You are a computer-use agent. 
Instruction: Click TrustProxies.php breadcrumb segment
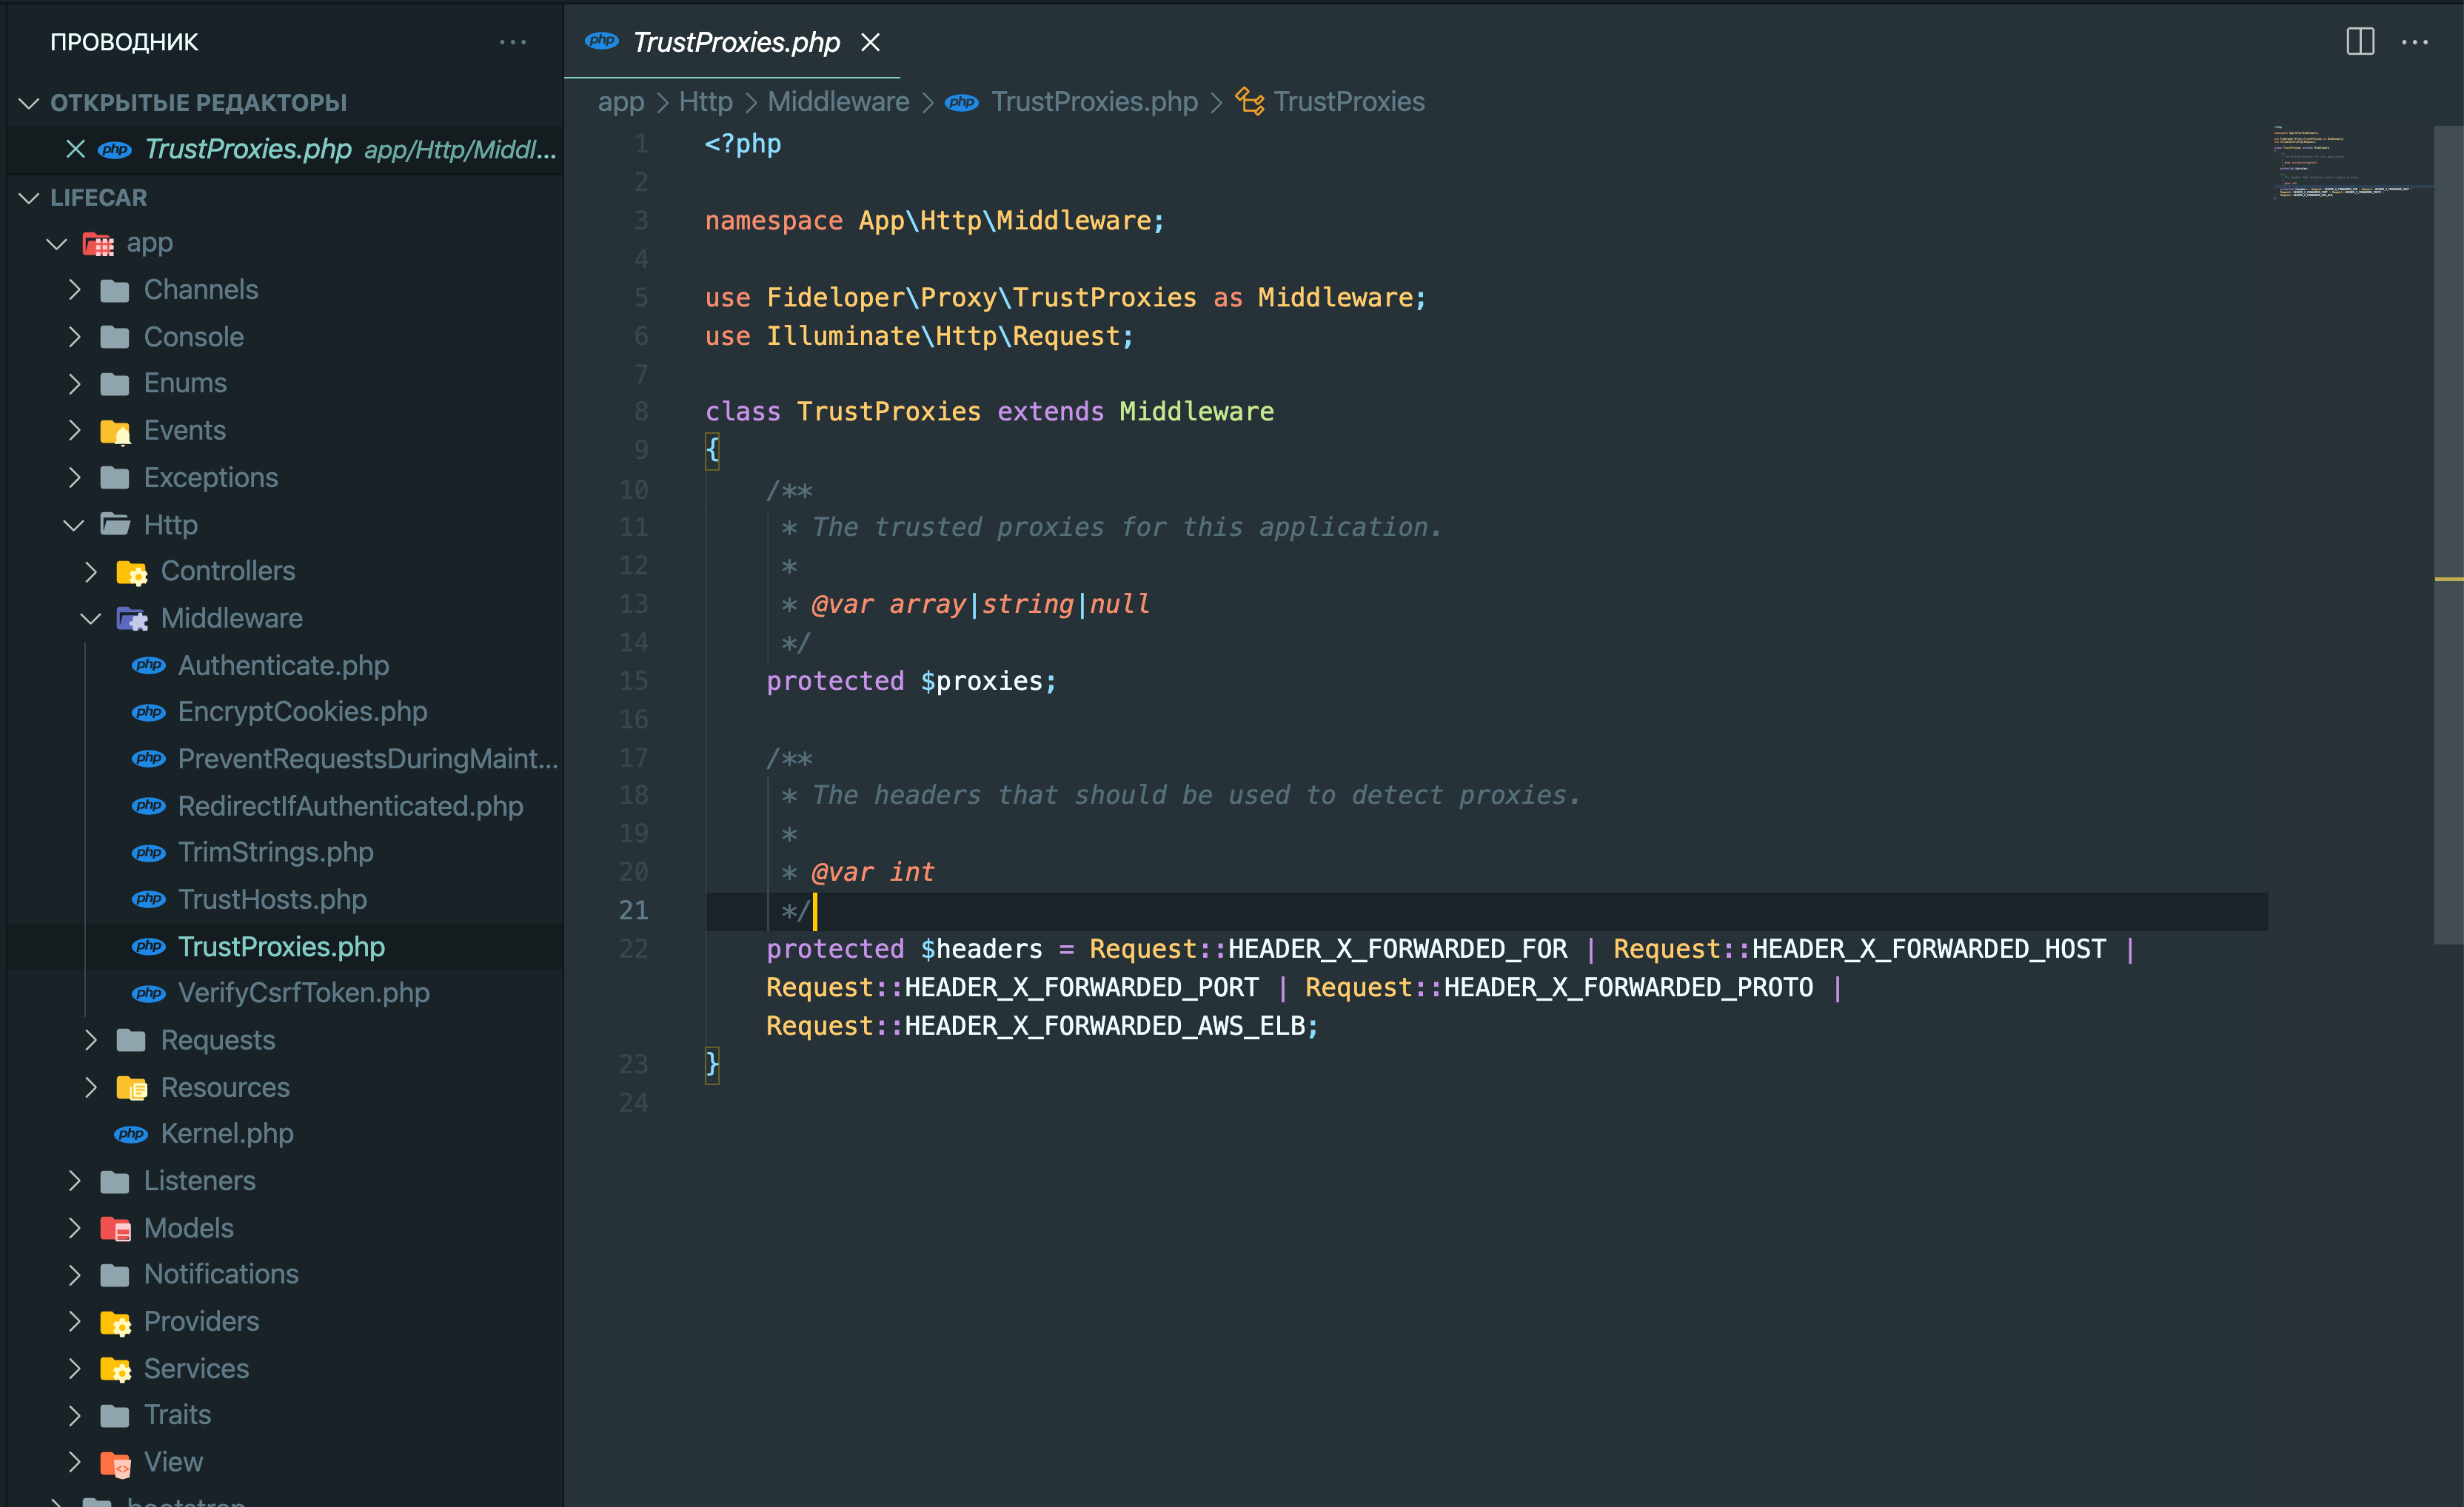[x=1094, y=102]
